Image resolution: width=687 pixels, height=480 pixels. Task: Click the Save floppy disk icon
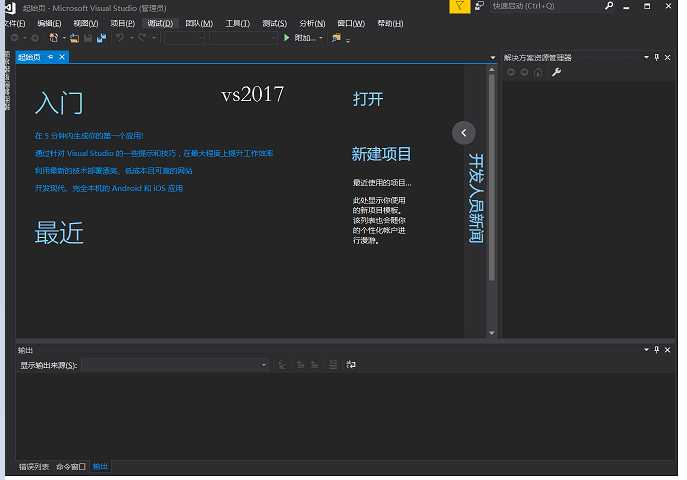point(88,38)
